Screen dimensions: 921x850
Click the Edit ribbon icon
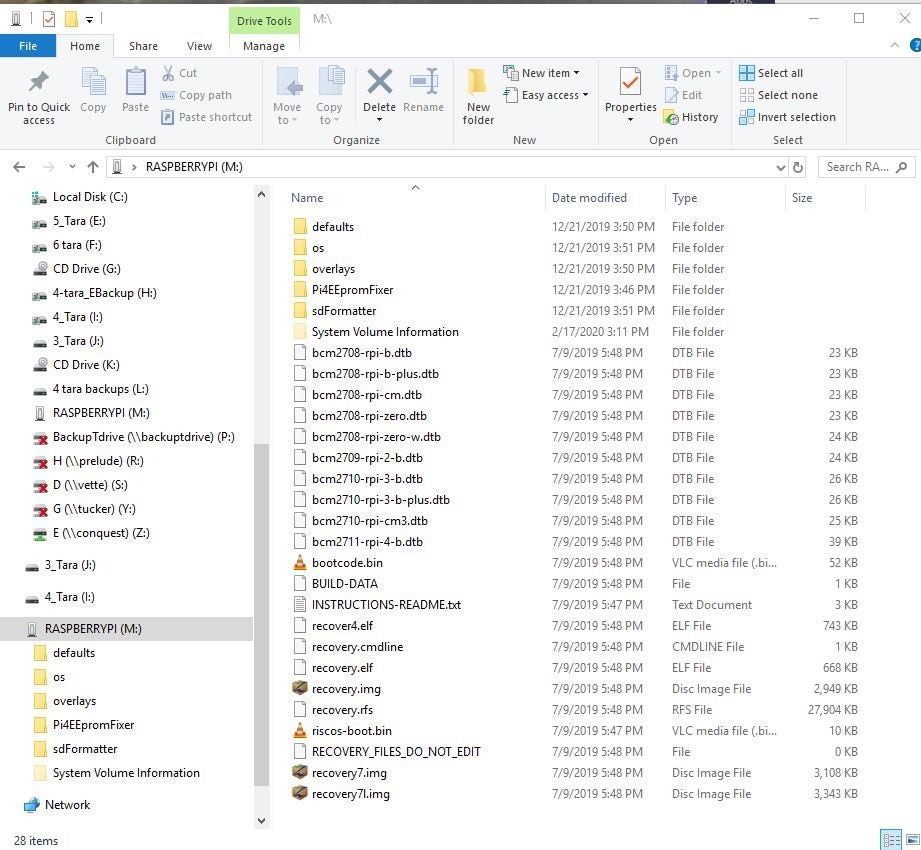[671, 95]
